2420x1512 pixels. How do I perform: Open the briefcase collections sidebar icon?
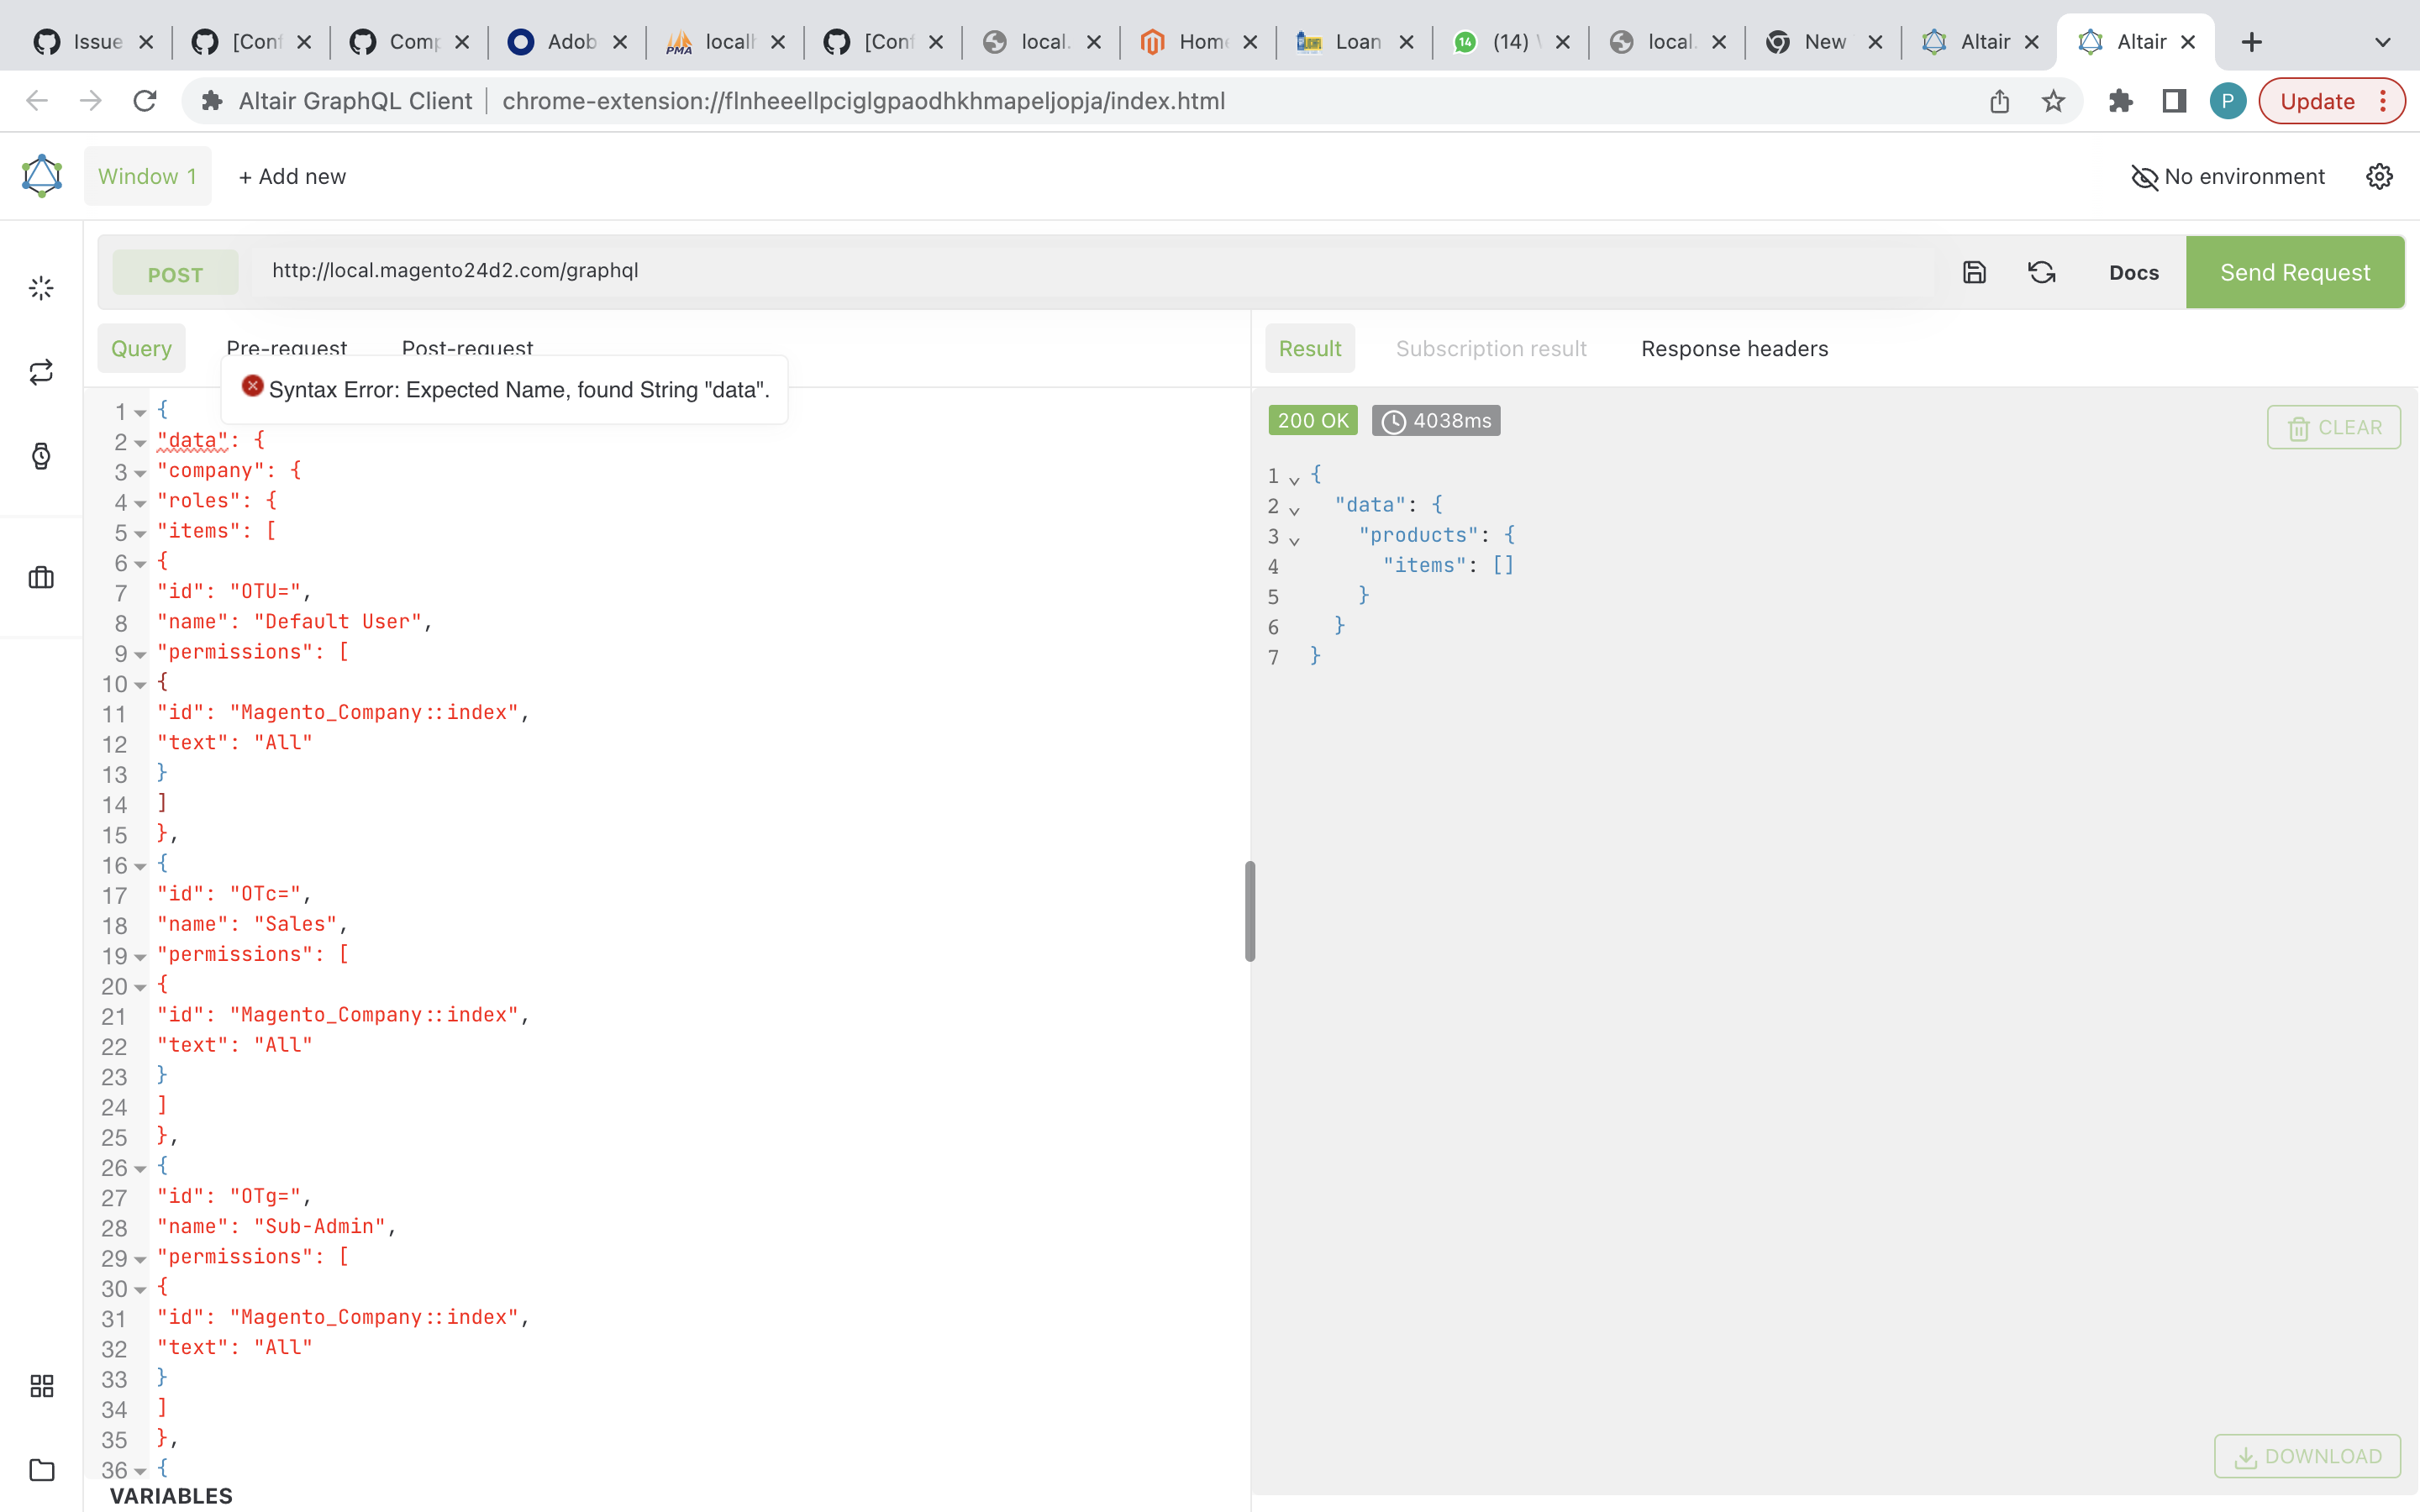click(x=41, y=577)
